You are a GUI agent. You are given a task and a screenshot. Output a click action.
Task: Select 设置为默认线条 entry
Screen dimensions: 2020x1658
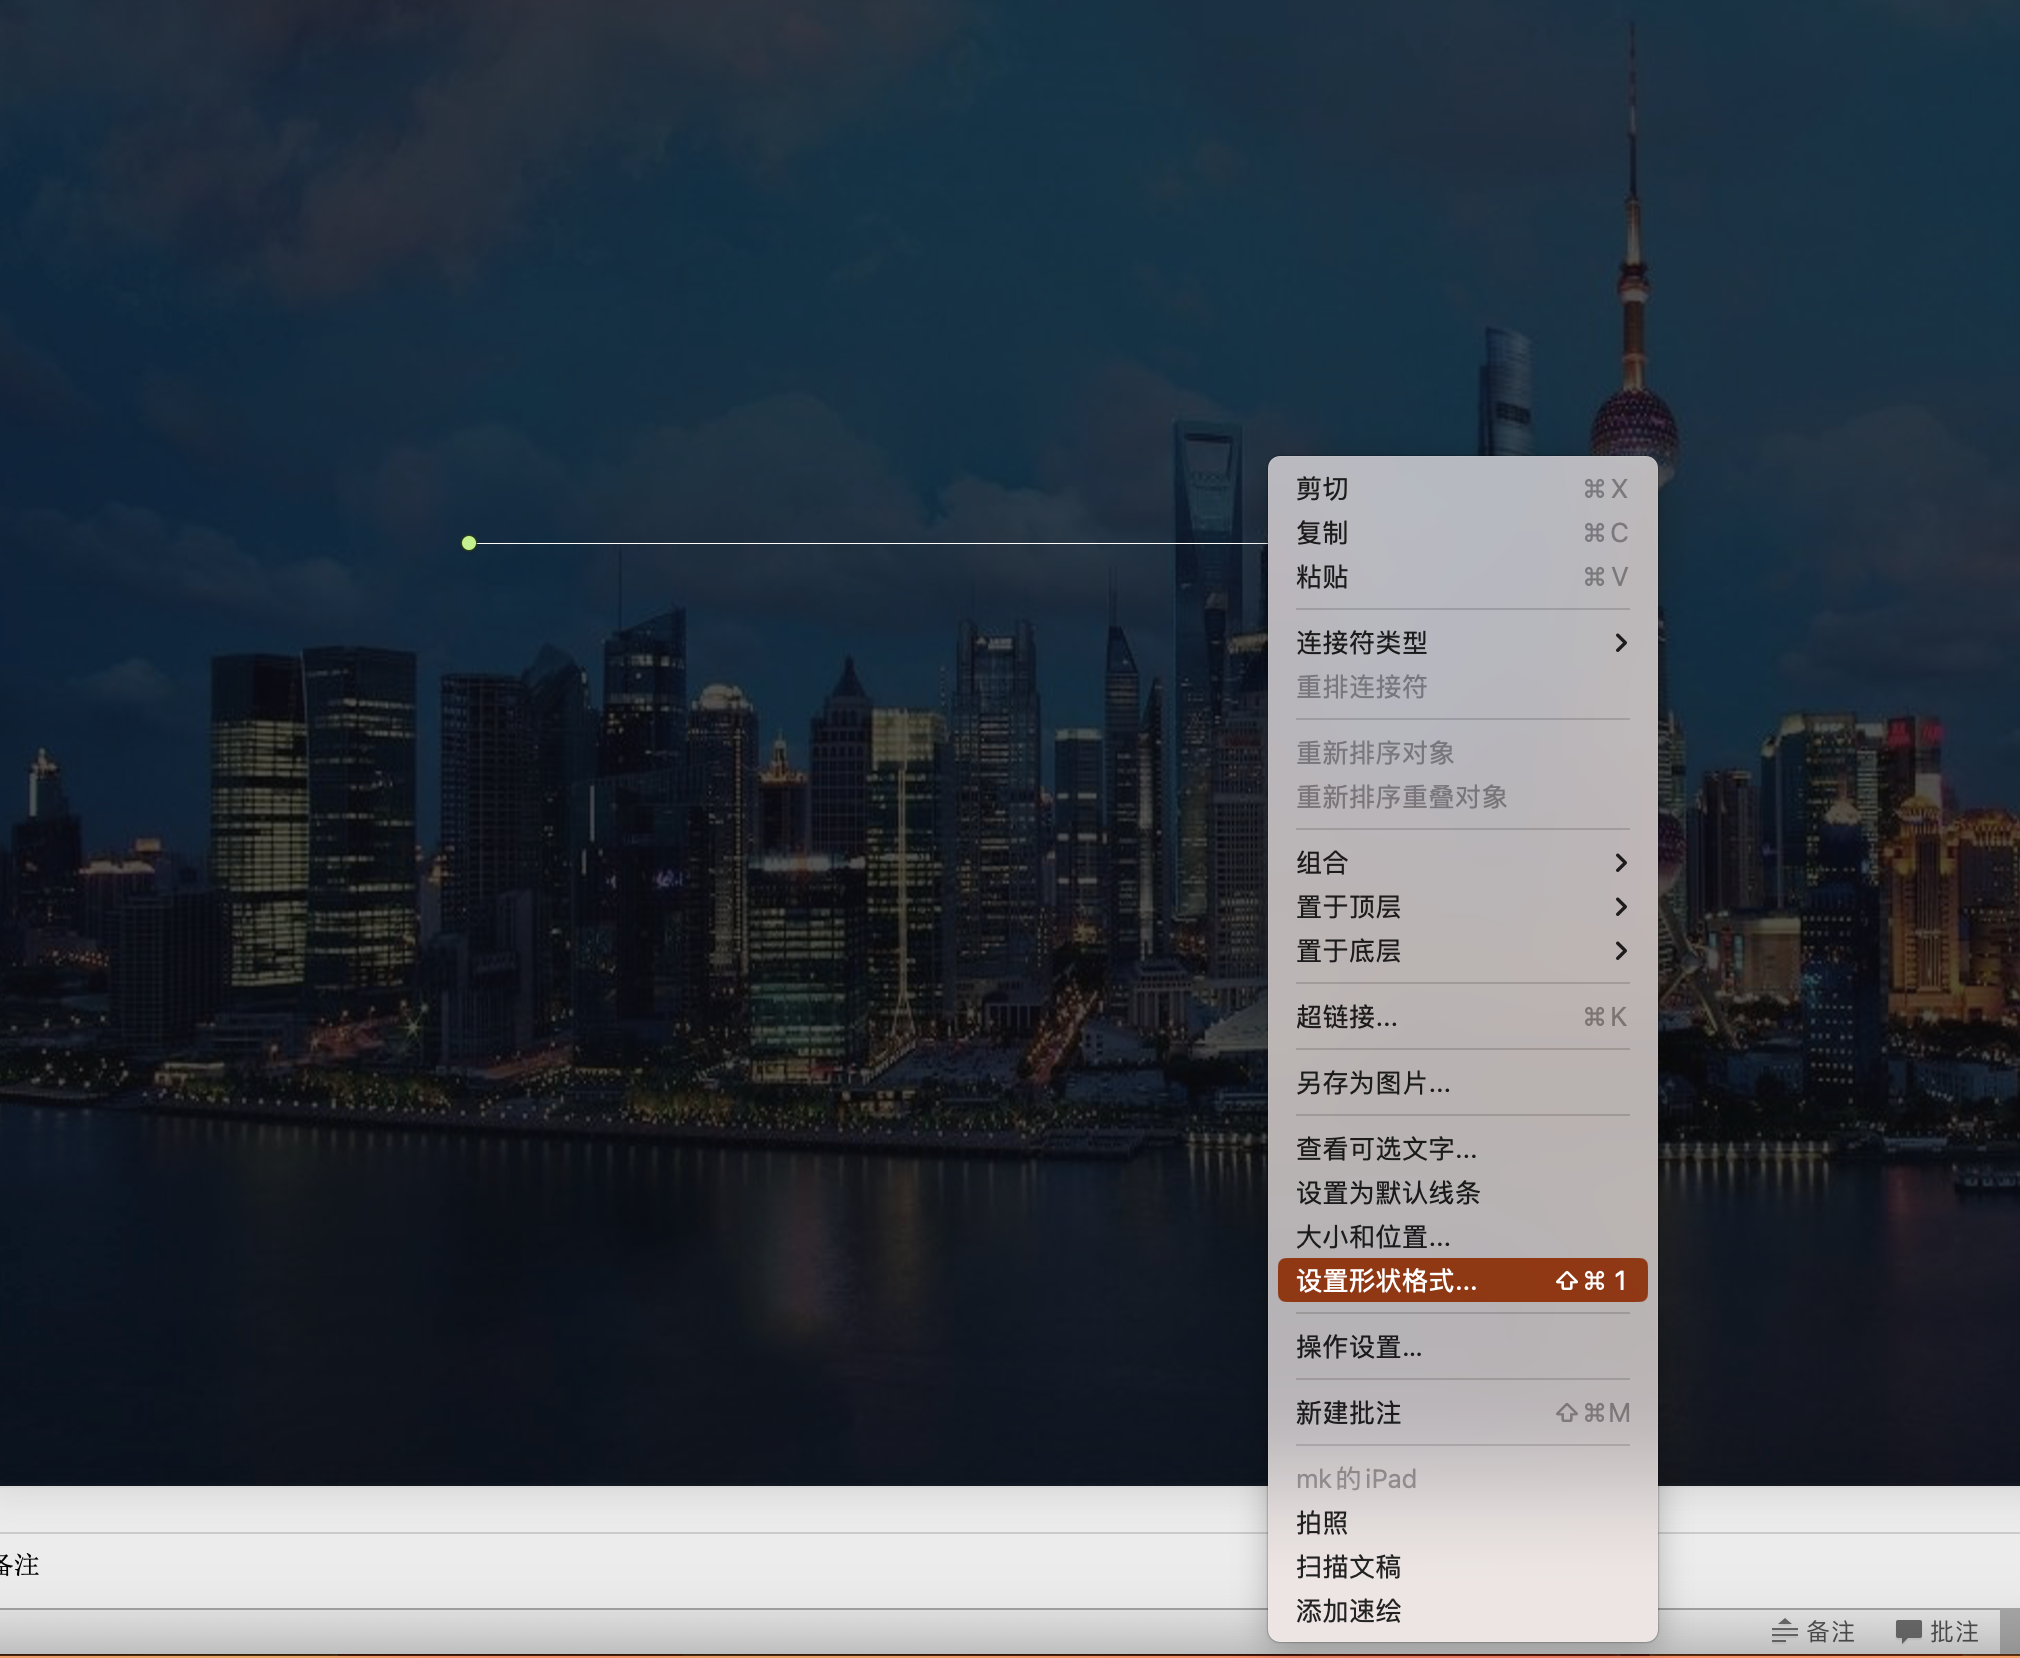click(x=1388, y=1193)
